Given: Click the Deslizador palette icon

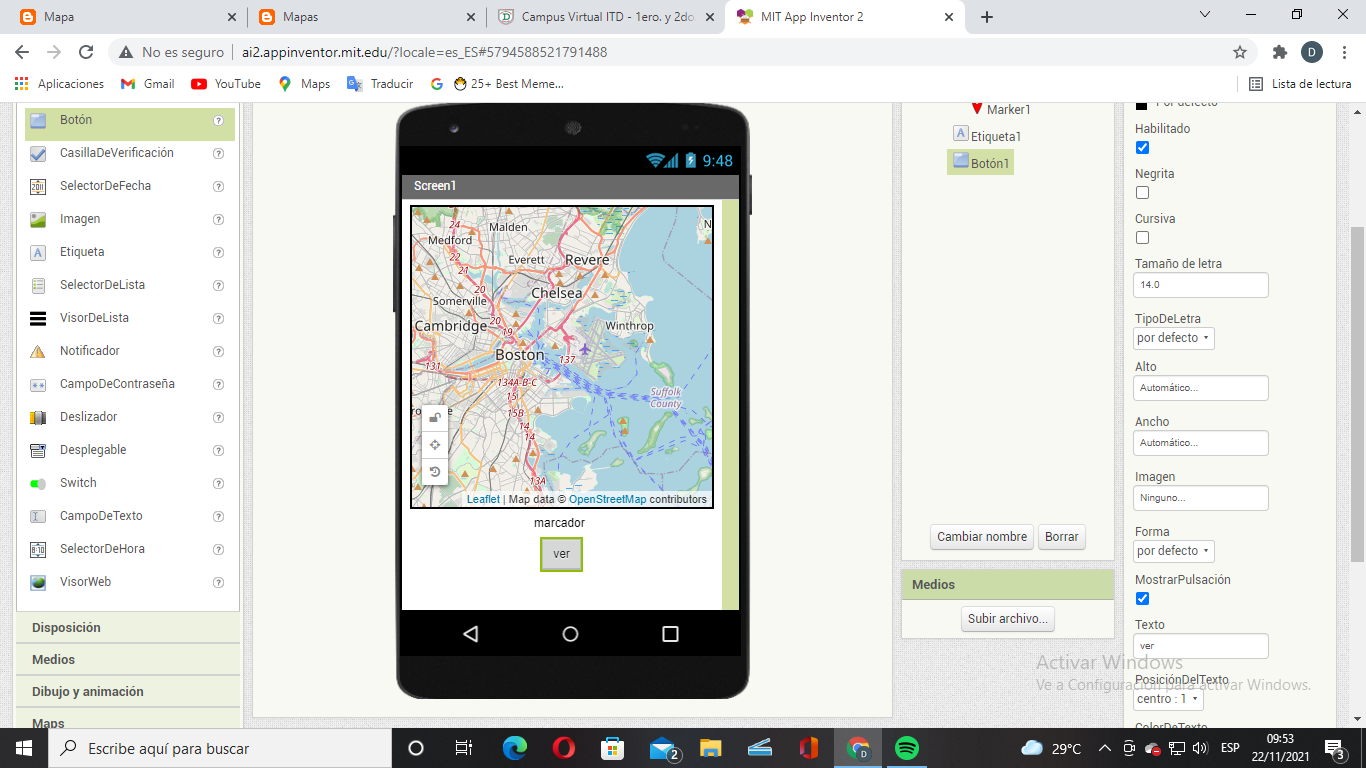Looking at the screenshot, I should point(38,417).
